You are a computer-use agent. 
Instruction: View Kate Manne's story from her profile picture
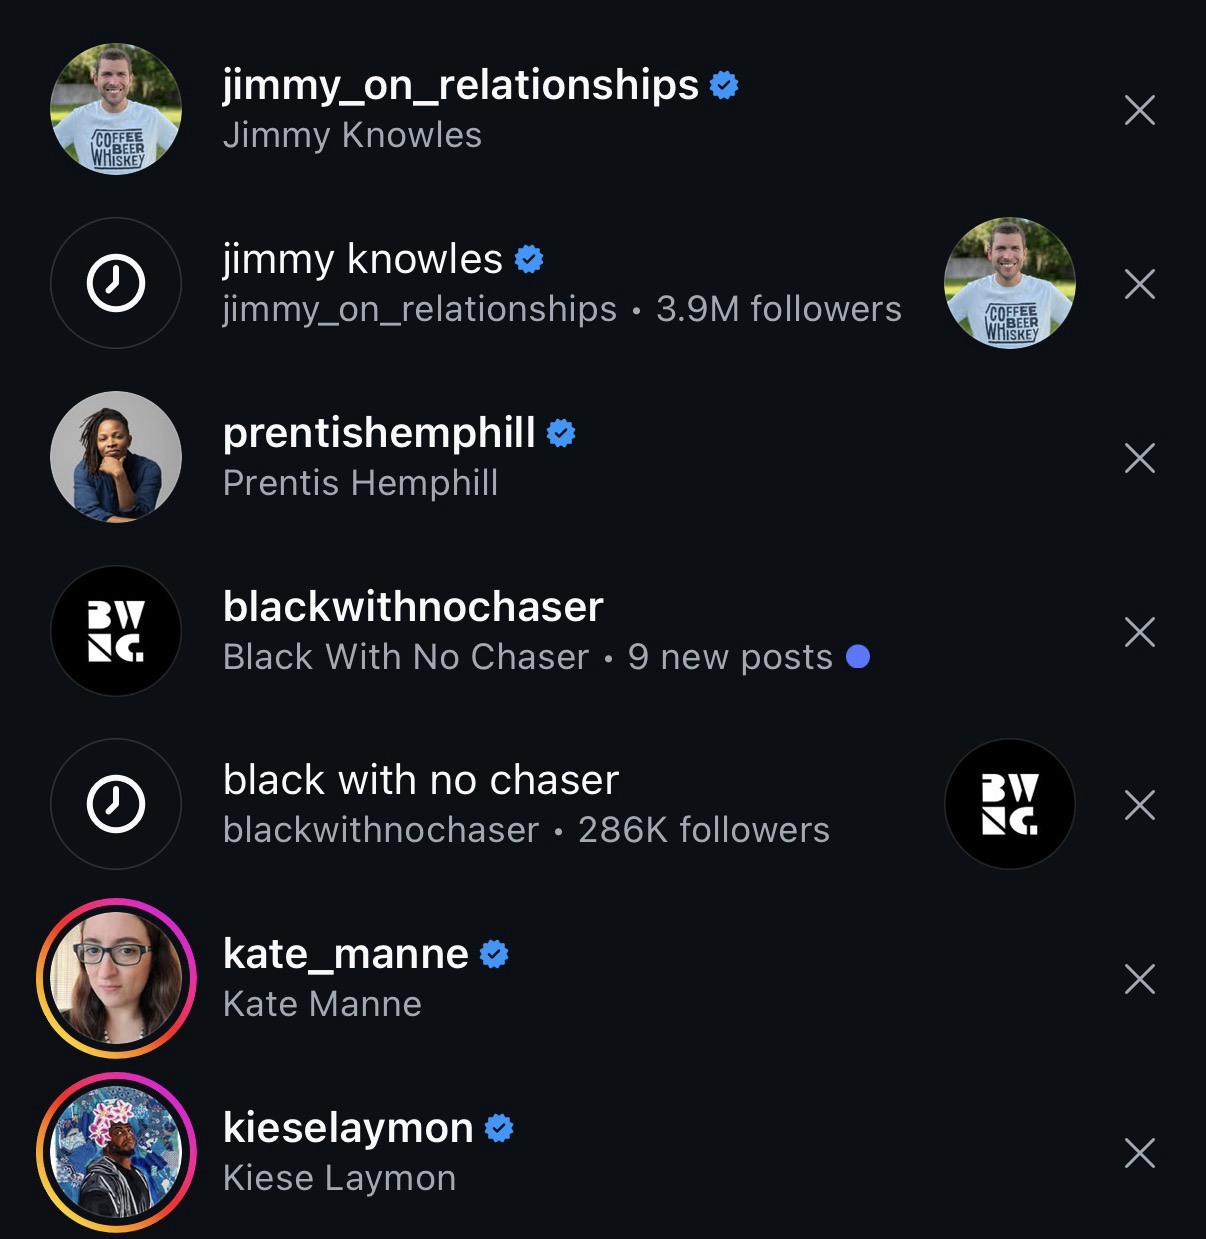pos(116,978)
